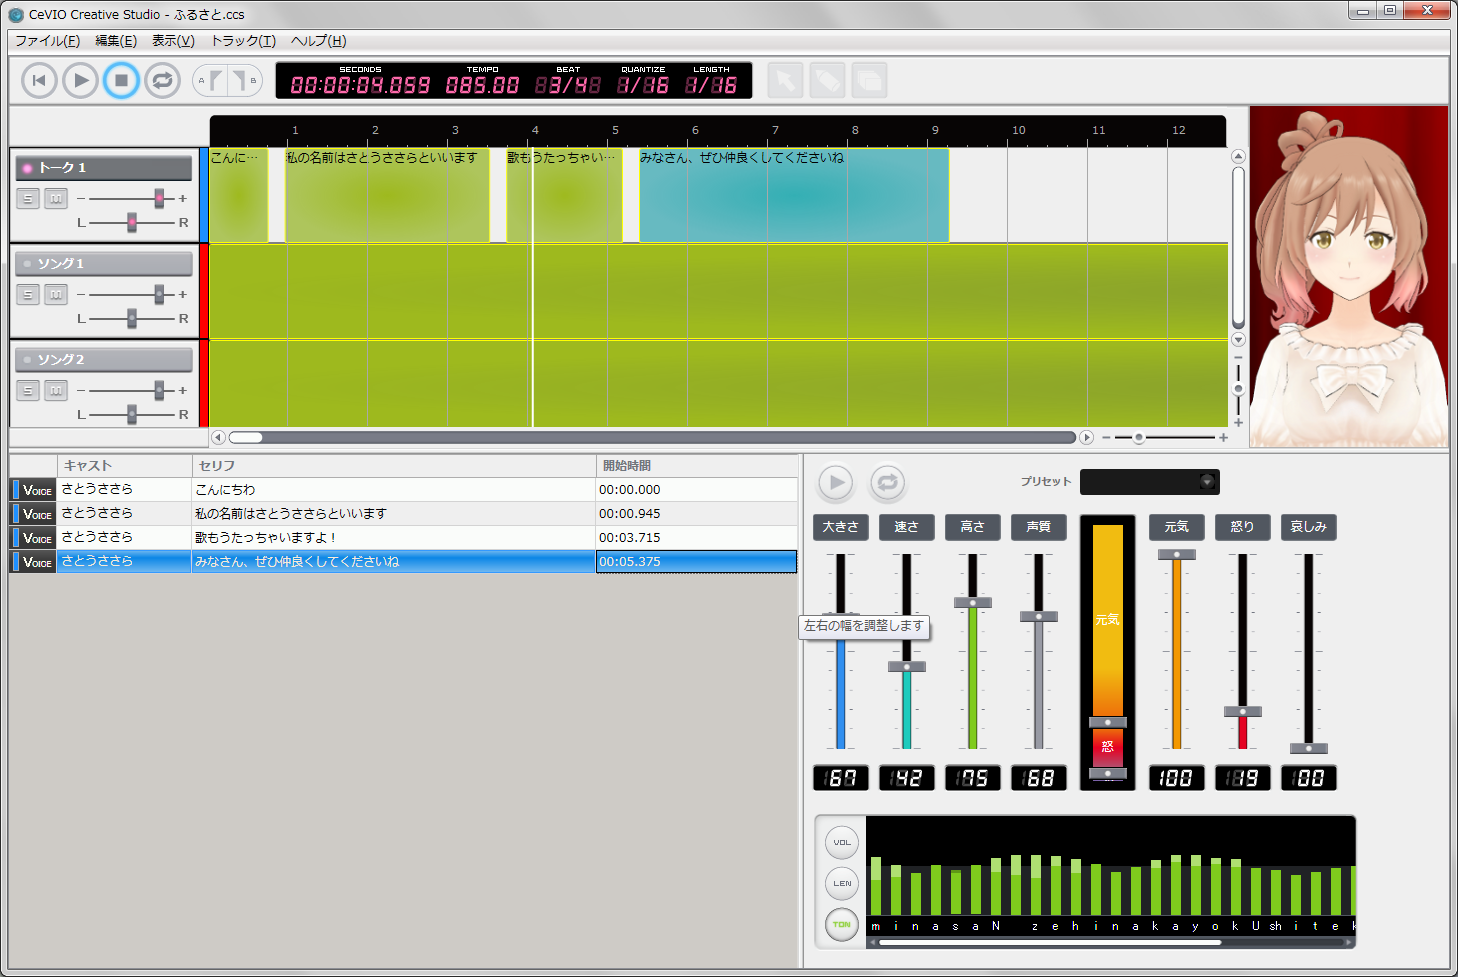
Task: Click the start time cell 00:05.375
Action: click(x=696, y=561)
